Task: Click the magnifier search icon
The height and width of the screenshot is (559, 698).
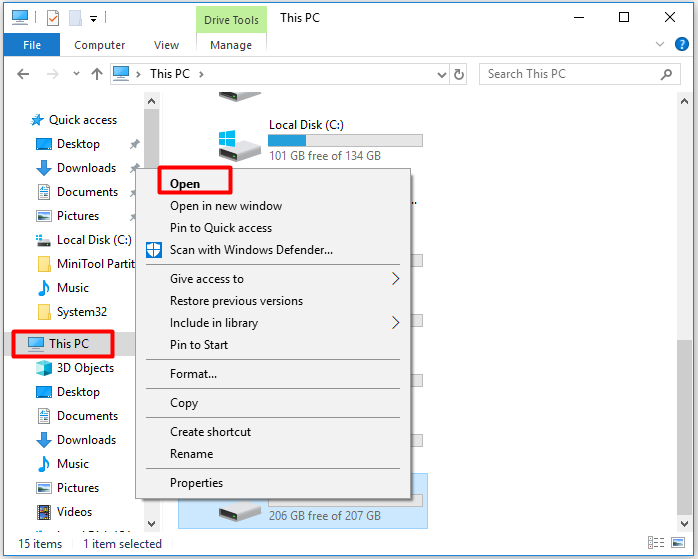Action: 666,74
